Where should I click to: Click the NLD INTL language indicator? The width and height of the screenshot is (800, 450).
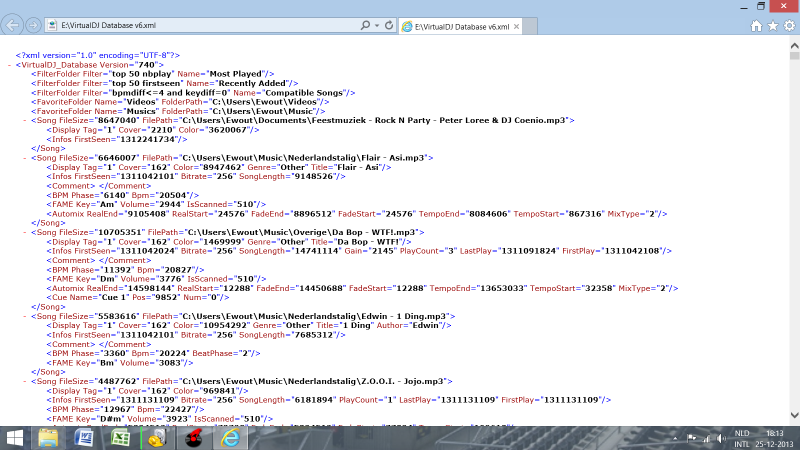pyautogui.click(x=742, y=439)
